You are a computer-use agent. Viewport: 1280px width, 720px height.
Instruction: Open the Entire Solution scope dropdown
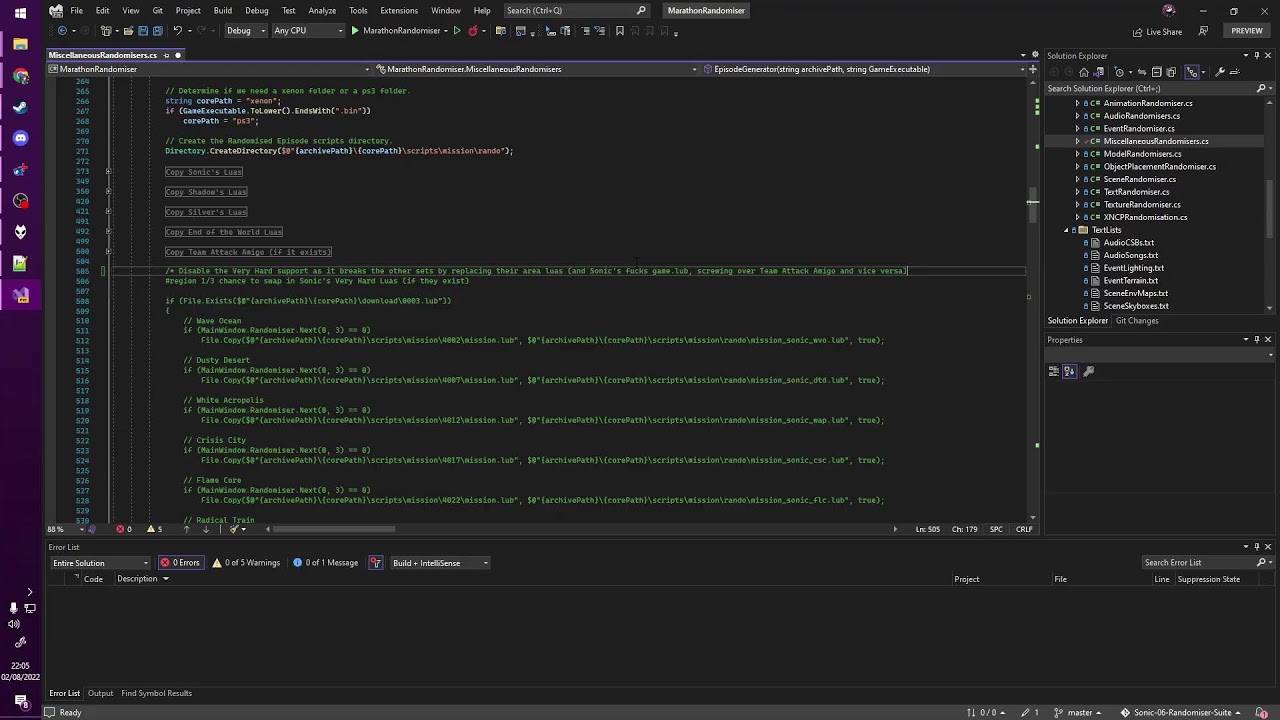pyautogui.click(x=100, y=563)
